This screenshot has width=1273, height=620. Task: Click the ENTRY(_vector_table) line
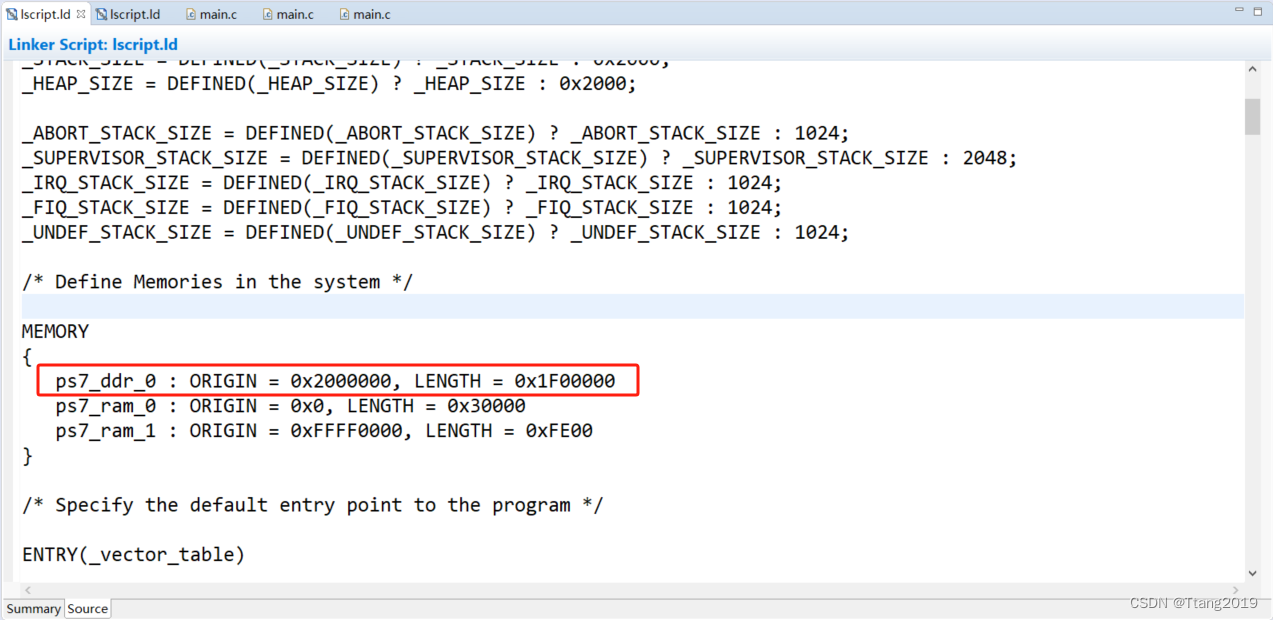point(133,554)
